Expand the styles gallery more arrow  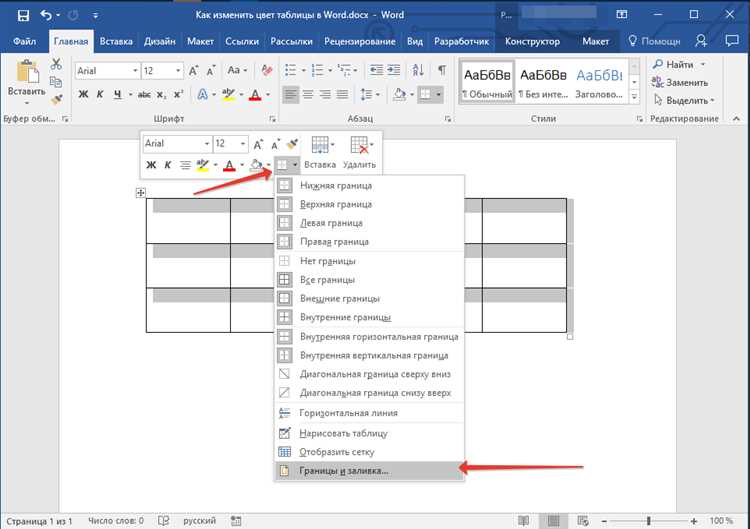point(634,97)
